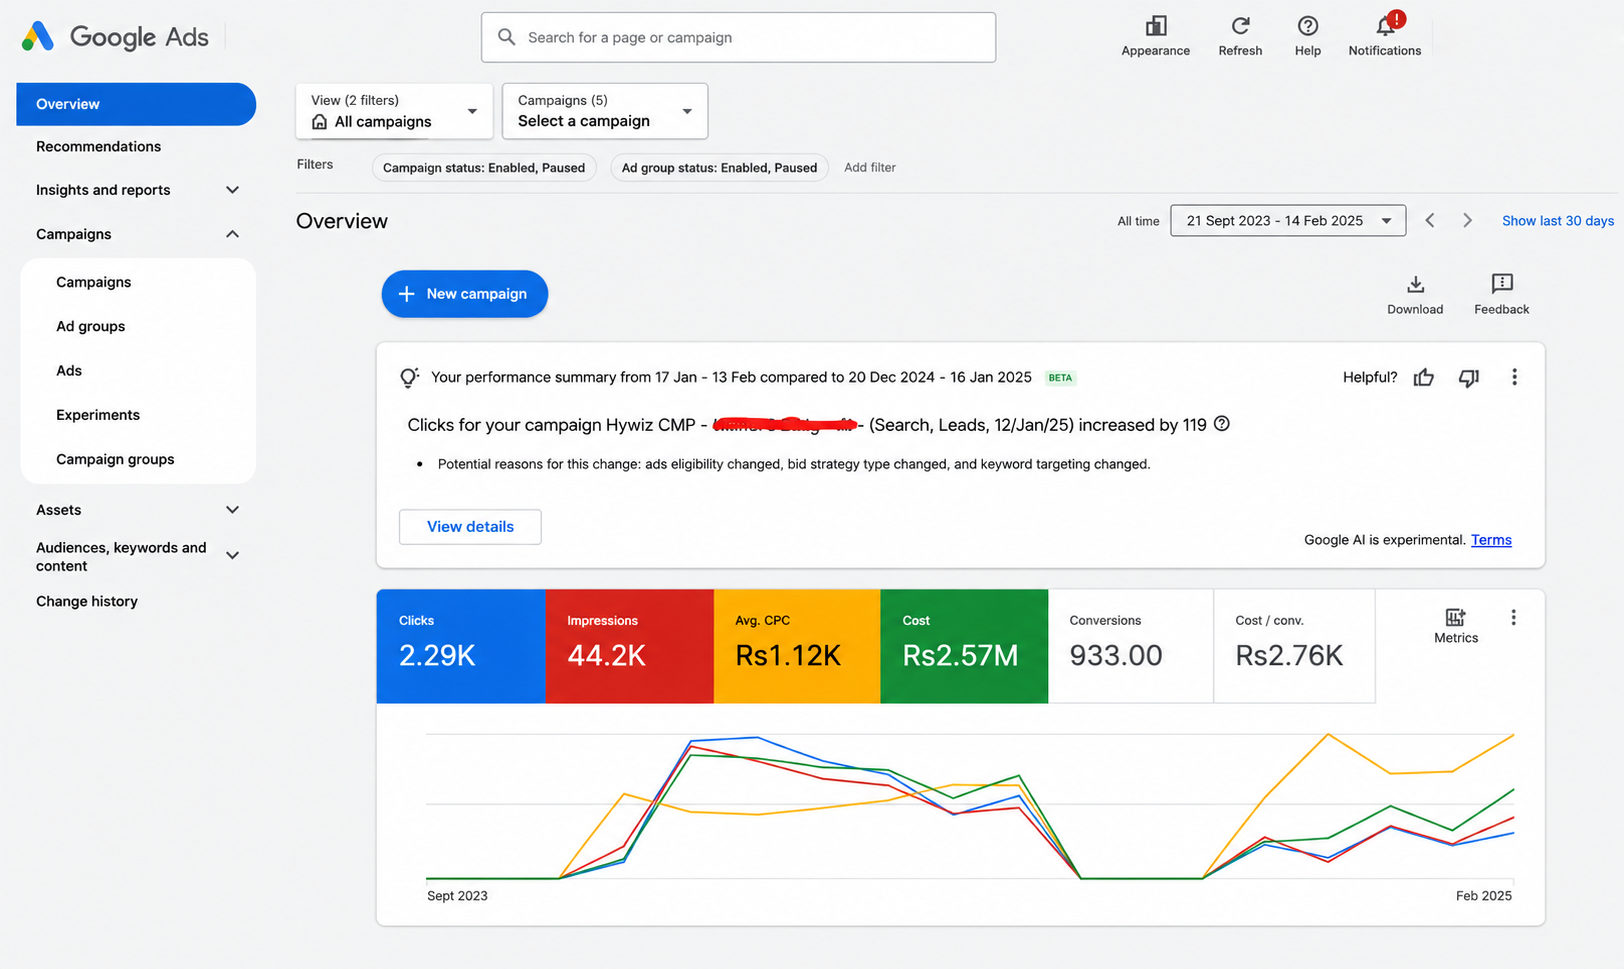Toggle the Conversions metric tile
This screenshot has height=969, width=1624.
tap(1131, 646)
